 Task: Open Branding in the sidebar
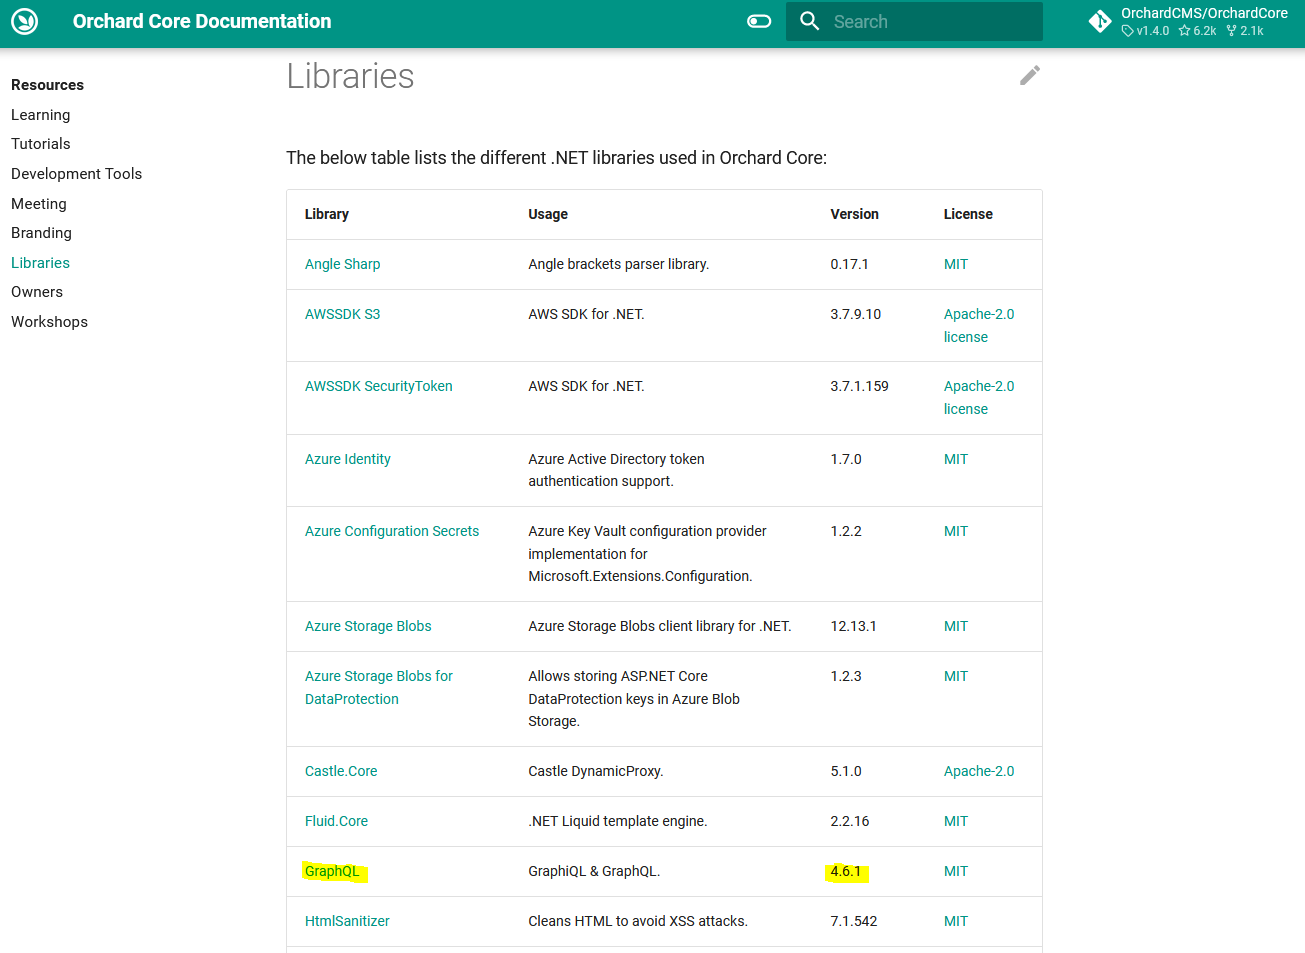(x=42, y=233)
